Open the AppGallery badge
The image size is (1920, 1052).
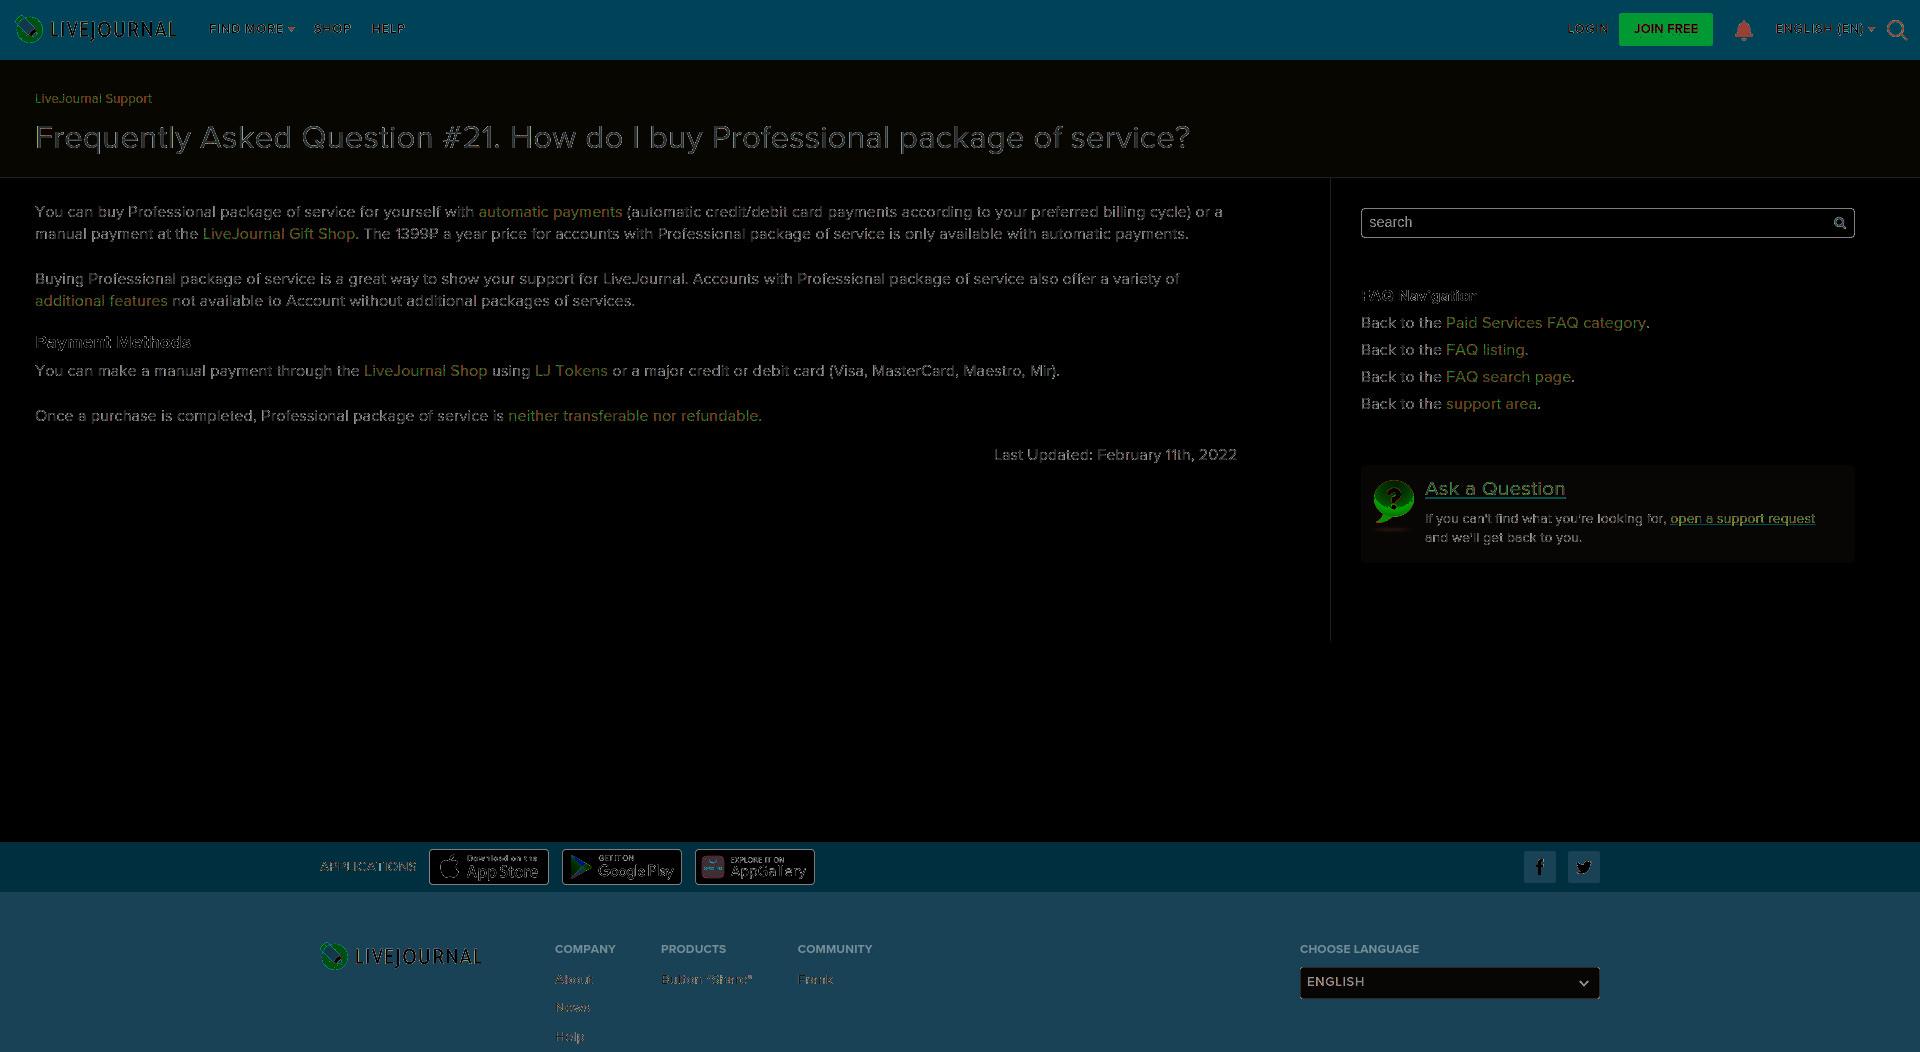[x=755, y=867]
